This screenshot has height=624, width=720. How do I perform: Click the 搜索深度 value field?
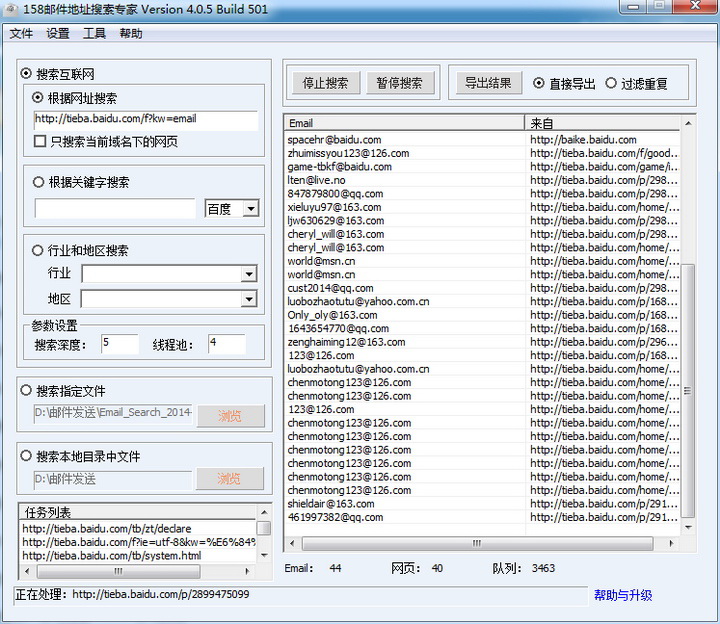[x=119, y=343]
